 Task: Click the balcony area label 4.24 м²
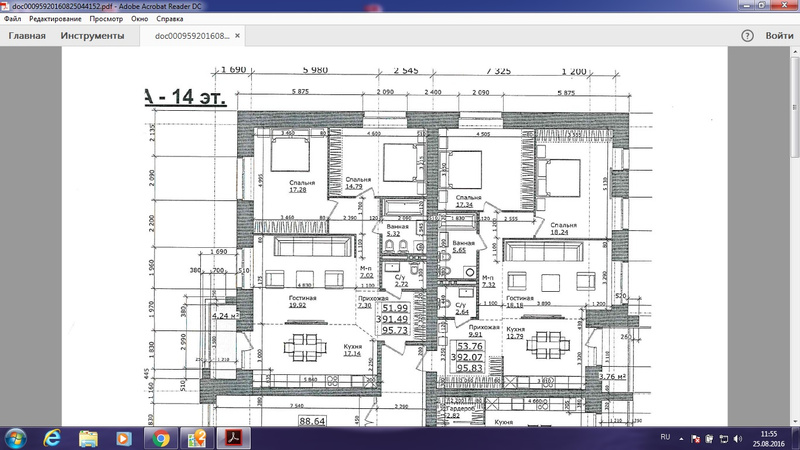(x=225, y=316)
